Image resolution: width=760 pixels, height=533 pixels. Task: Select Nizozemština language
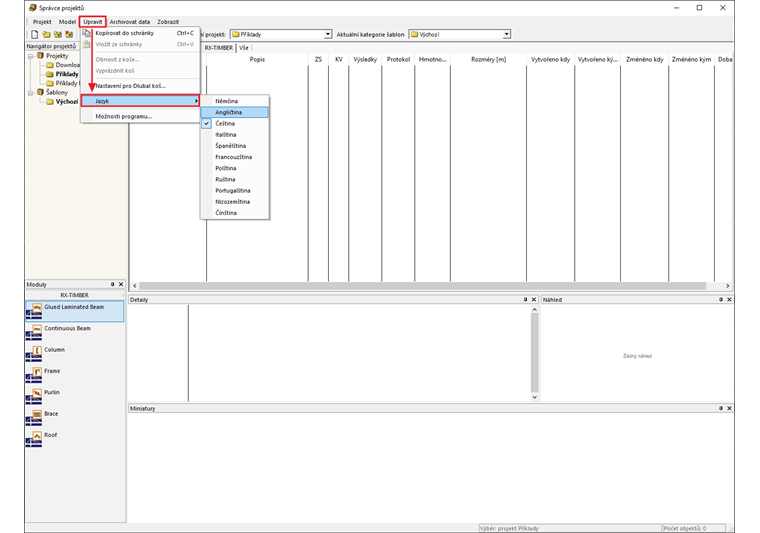[235, 202]
